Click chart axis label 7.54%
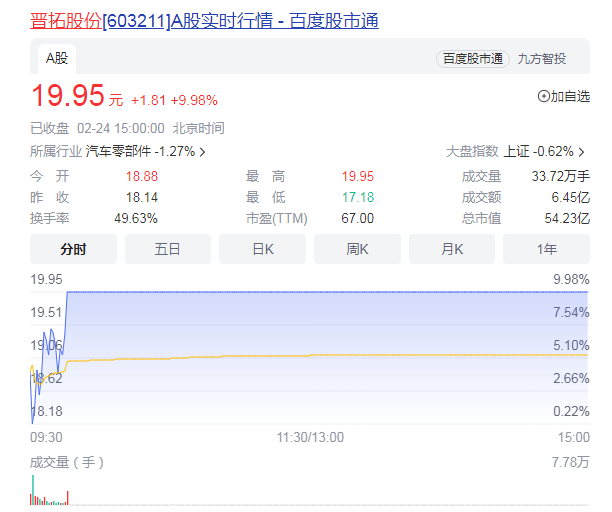 [571, 313]
